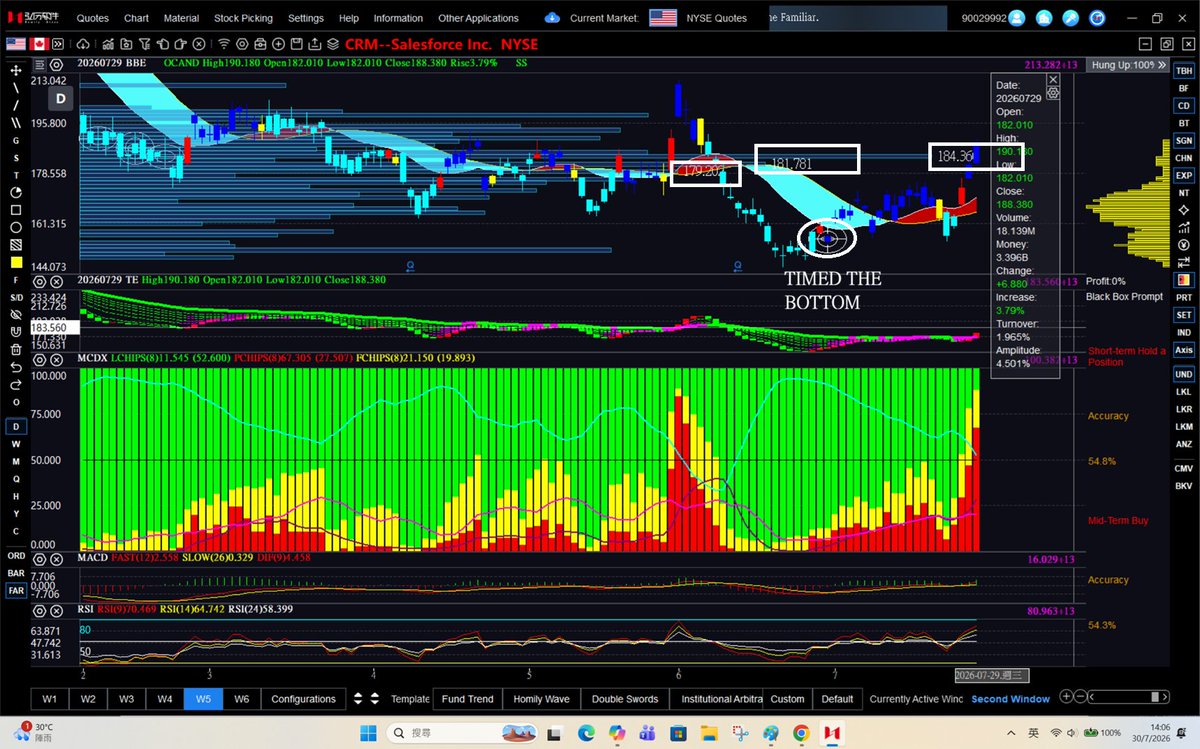Open the Current Market US flag selector
This screenshot has height=749, width=1200.
[662, 17]
